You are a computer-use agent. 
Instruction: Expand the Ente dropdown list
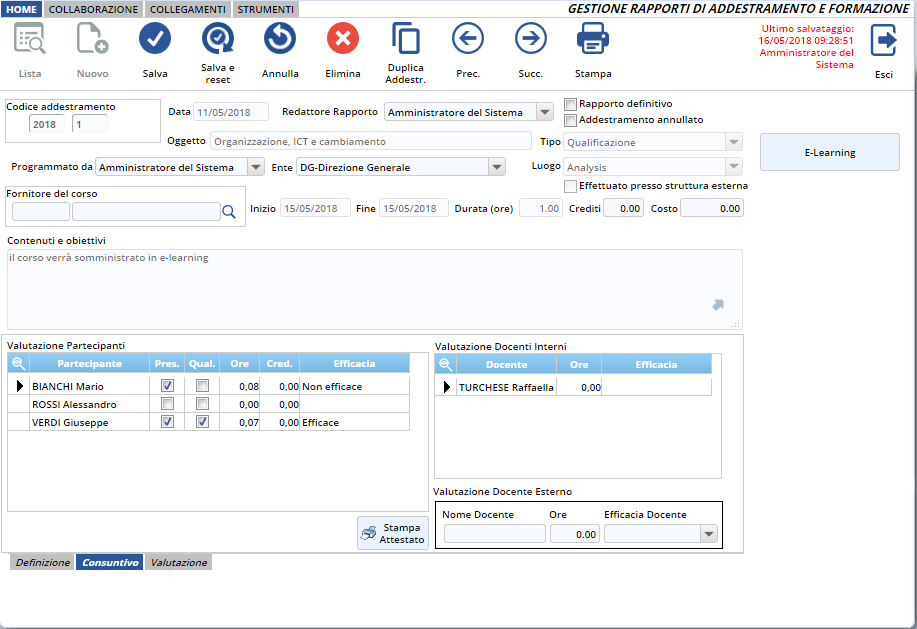[x=496, y=168]
